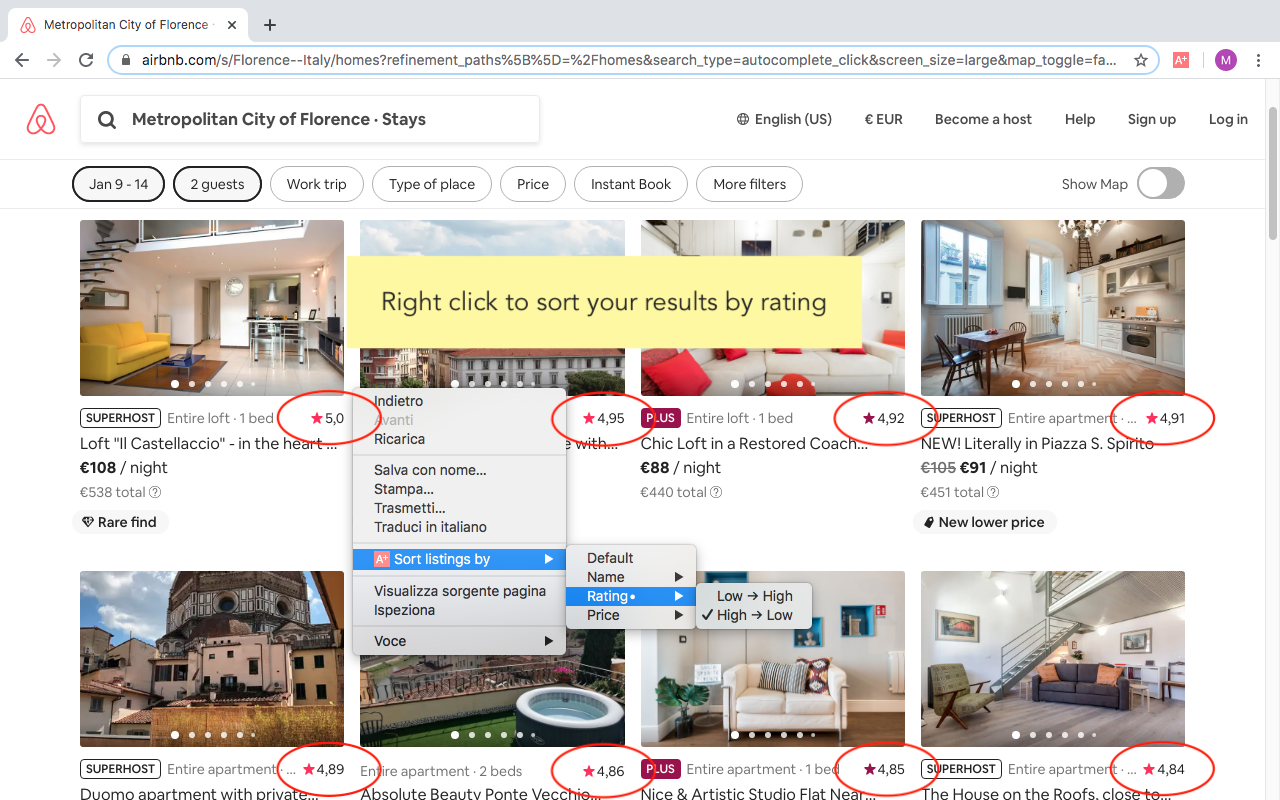Toggle the Show Map switch

point(1161,184)
